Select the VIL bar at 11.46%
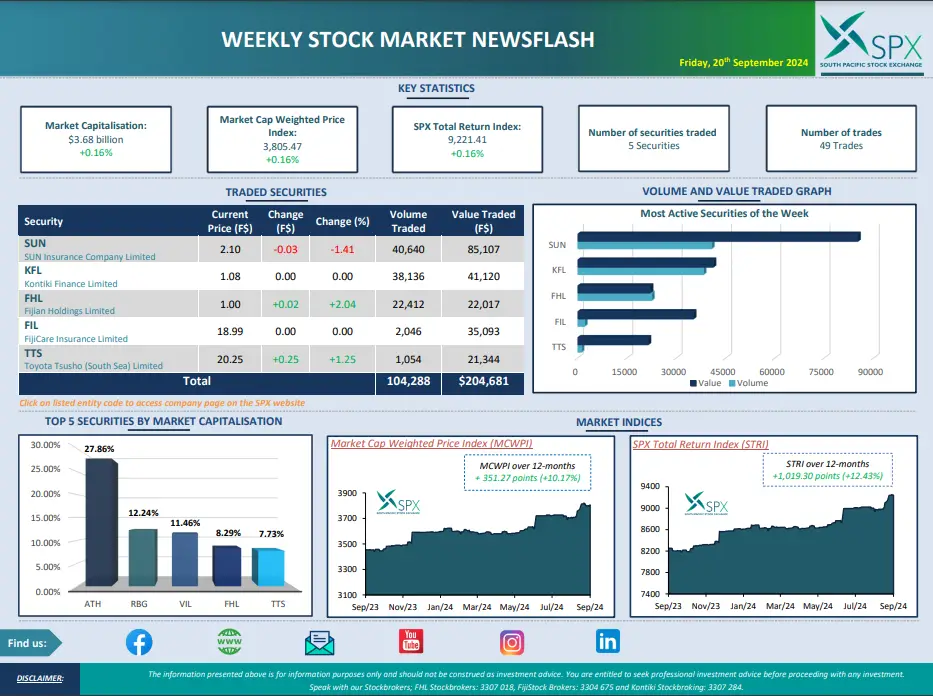Viewport: 933px width, 696px height. click(185, 559)
